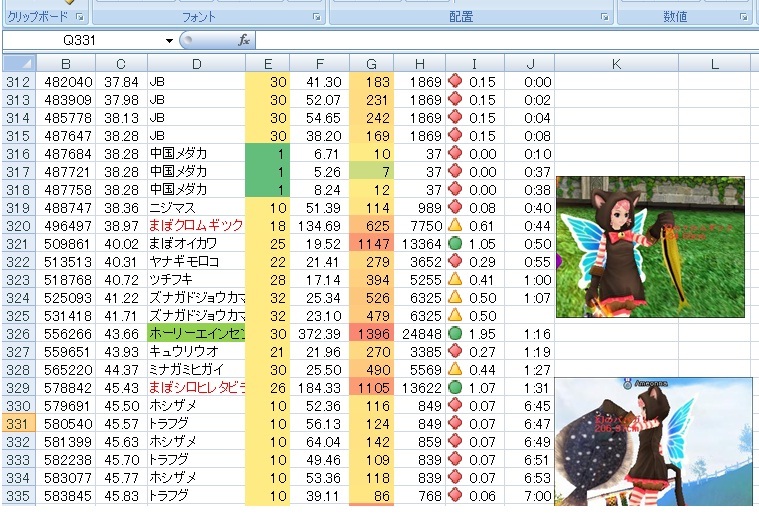Select cell with value 134.69
This screenshot has height=519, width=759.
[x=319, y=226]
